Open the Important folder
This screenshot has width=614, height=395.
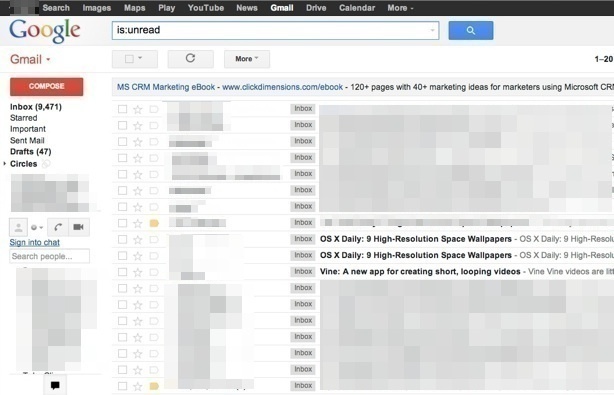click(x=28, y=129)
